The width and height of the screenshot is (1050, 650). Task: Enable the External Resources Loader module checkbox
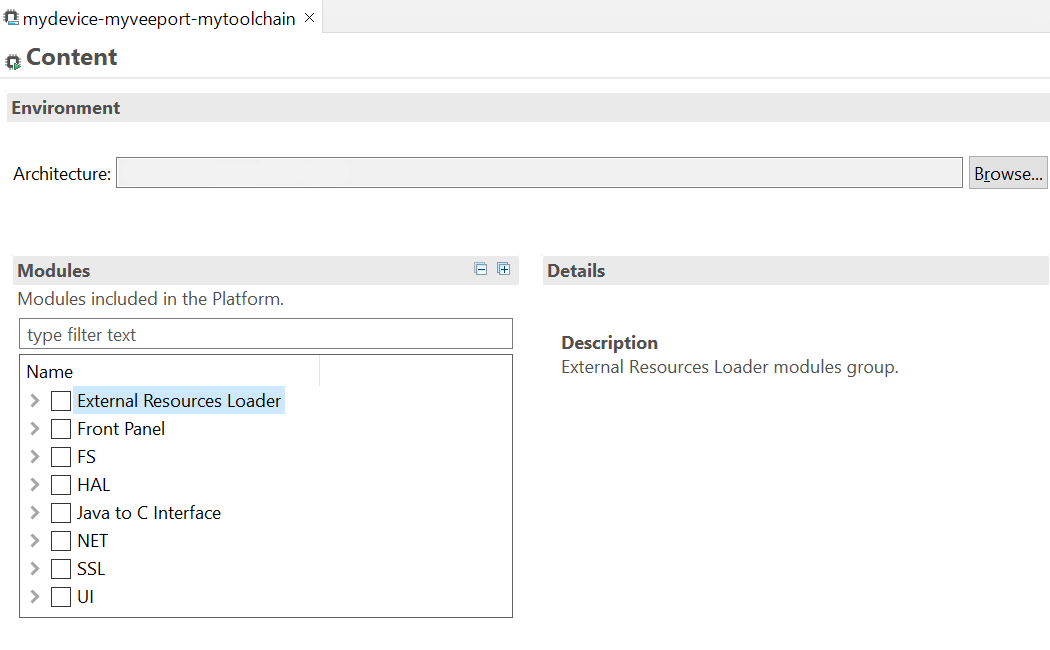60,400
